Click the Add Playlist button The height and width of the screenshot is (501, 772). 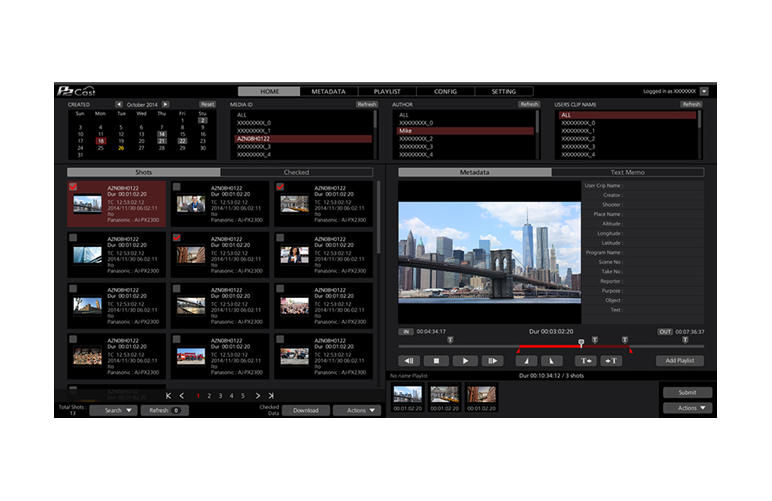tap(679, 360)
